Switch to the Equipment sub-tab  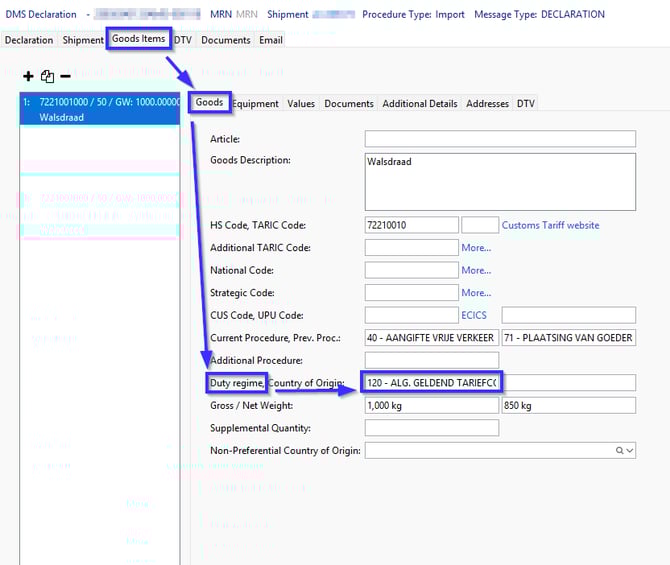tap(255, 103)
